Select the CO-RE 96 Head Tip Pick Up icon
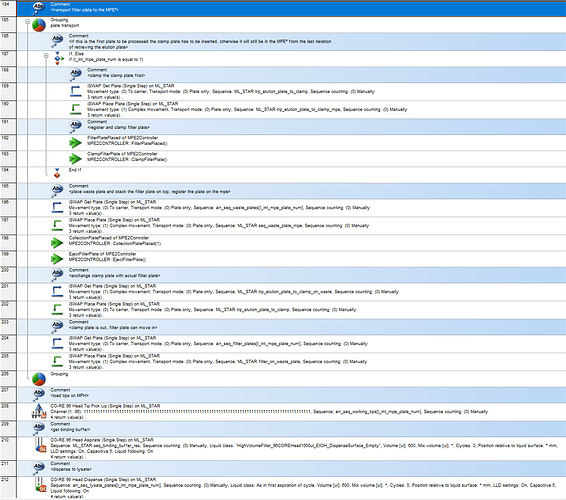The image size is (566, 500). [39, 412]
